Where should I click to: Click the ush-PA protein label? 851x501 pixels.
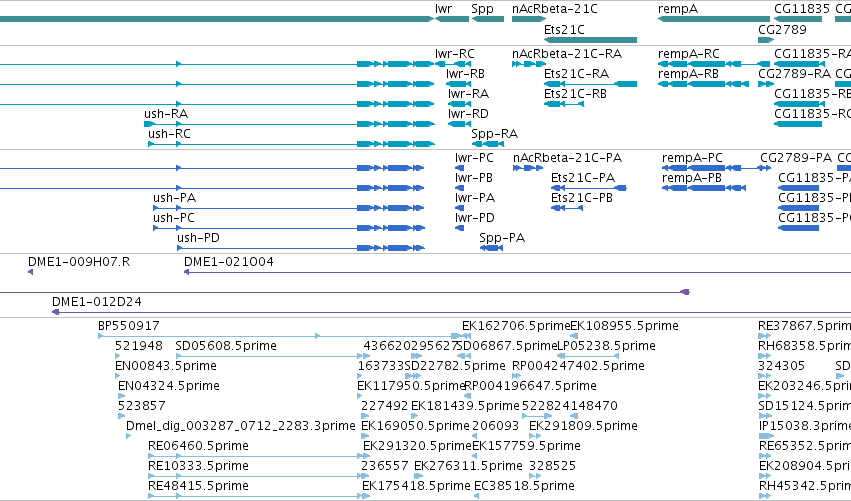tap(175, 199)
